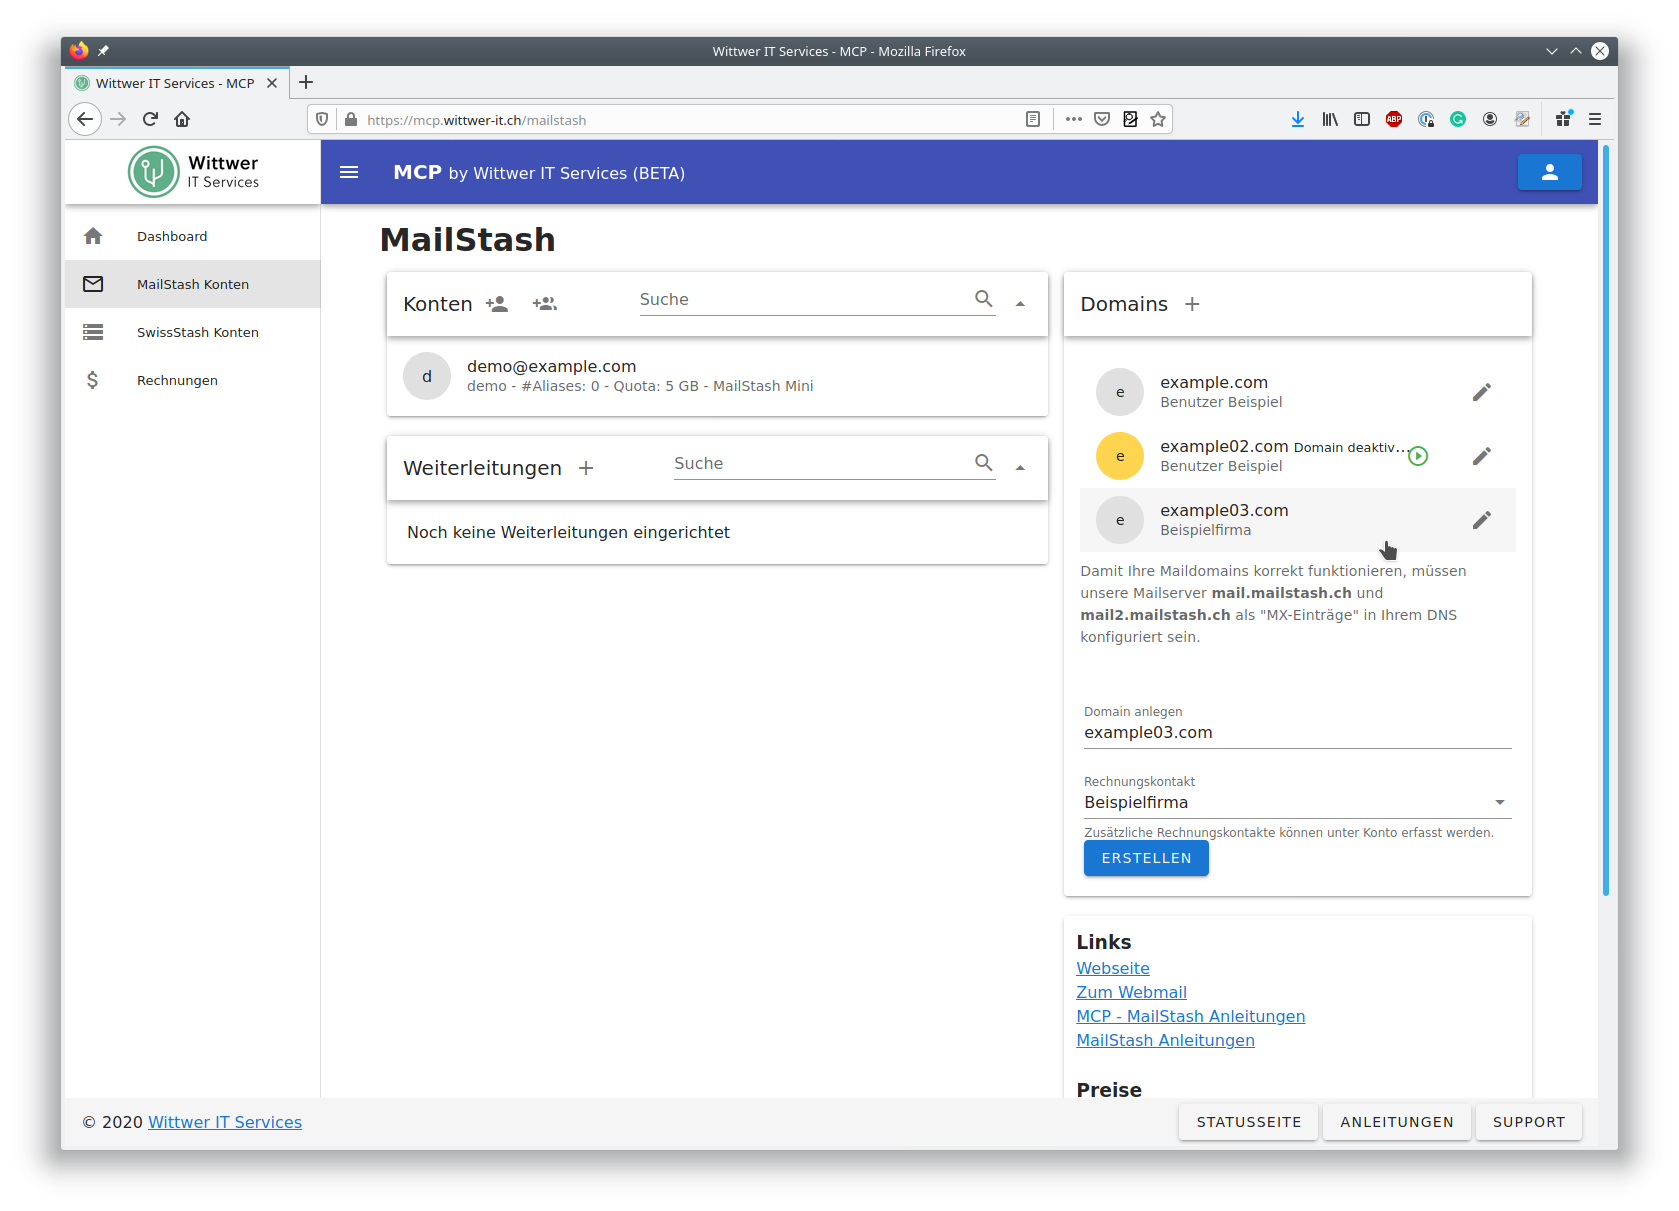Viewport: 1679px width, 1211px height.
Task: Toggle Firefox reader view
Action: point(1033,119)
